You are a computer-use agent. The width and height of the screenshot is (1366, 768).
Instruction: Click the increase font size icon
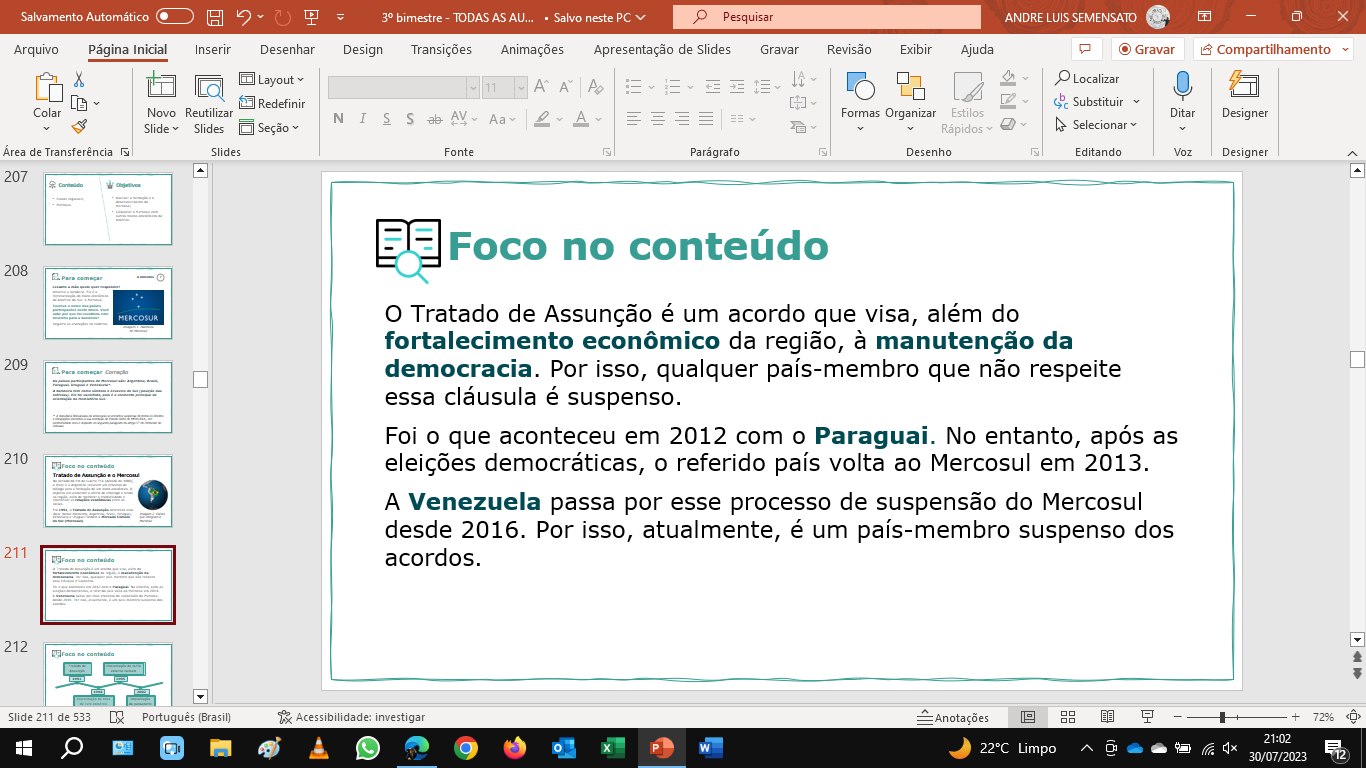click(x=543, y=88)
